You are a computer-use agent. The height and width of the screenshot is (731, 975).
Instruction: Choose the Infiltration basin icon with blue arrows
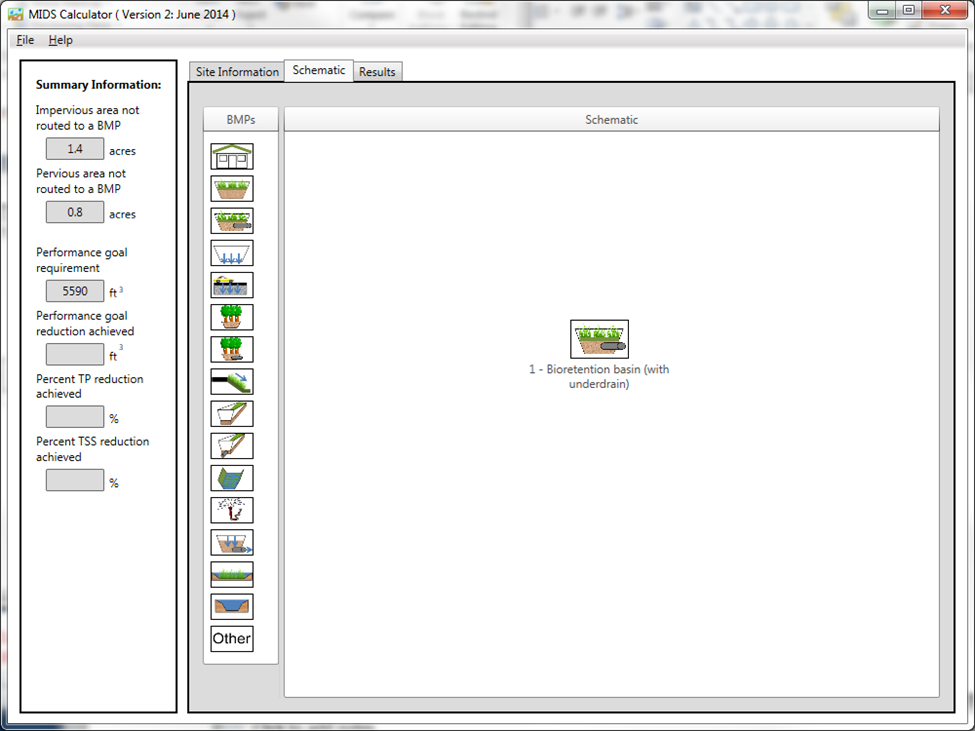coord(232,253)
